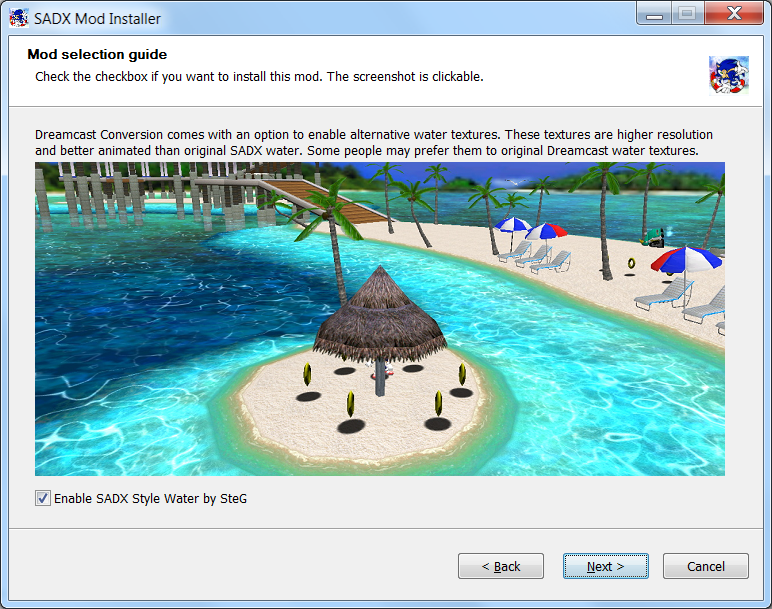Go to the previous page with Back
The image size is (772, 609).
(x=501, y=566)
